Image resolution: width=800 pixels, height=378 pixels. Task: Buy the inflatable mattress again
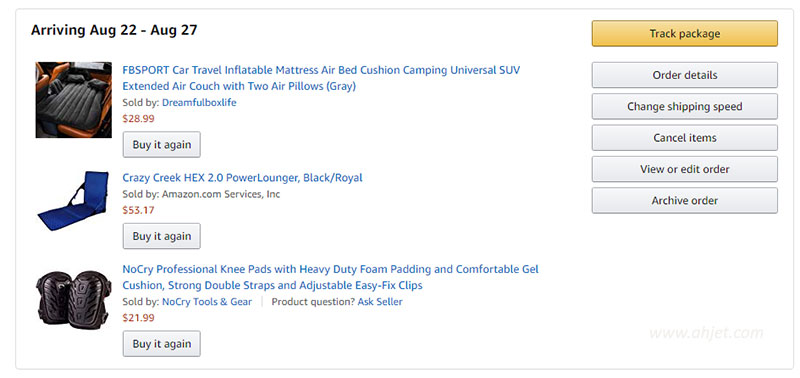pyautogui.click(x=162, y=144)
